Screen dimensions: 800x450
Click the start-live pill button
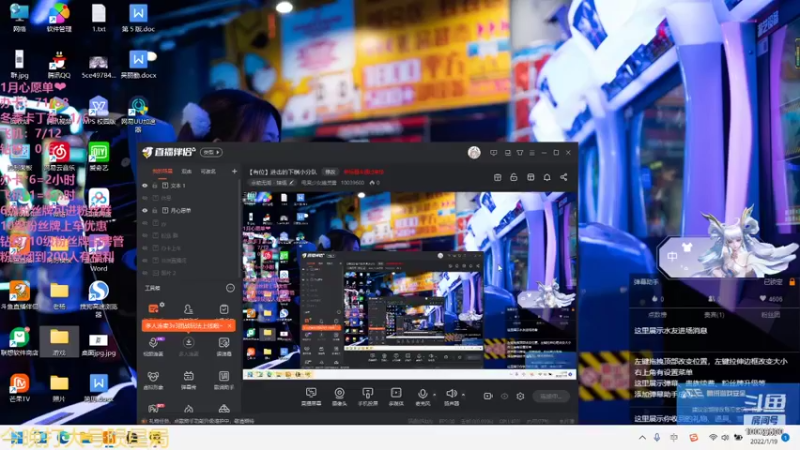(551, 396)
